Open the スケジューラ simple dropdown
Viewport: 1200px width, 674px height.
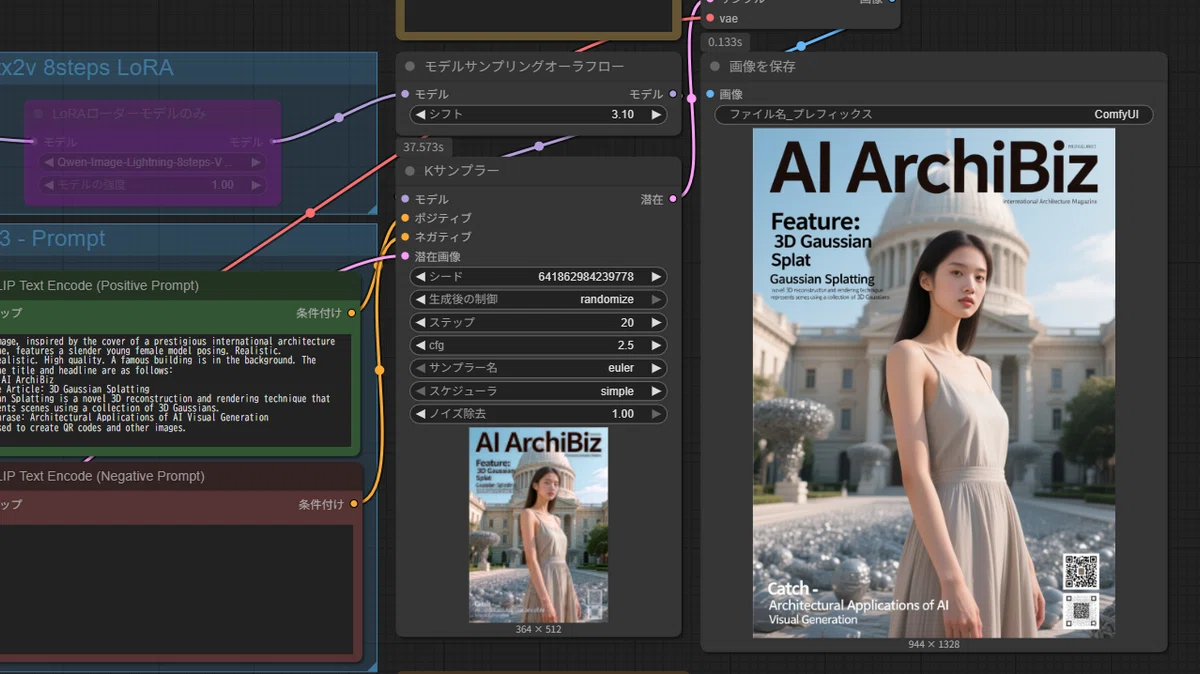(x=538, y=391)
